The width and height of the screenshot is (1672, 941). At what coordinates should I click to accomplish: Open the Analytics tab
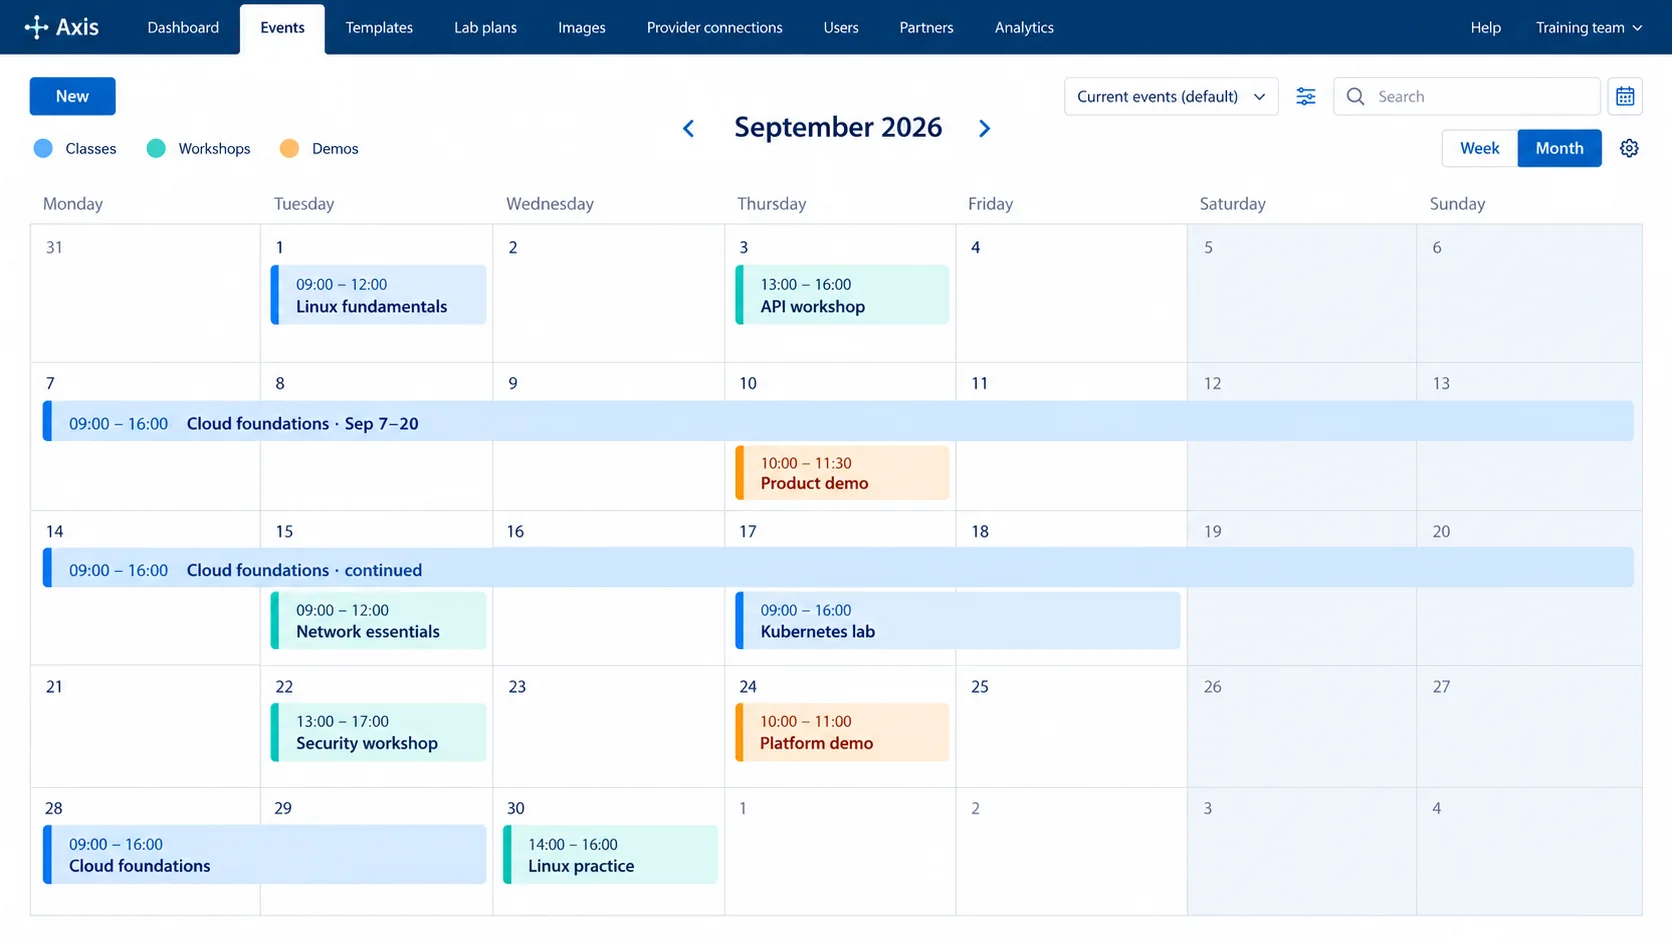1024,27
